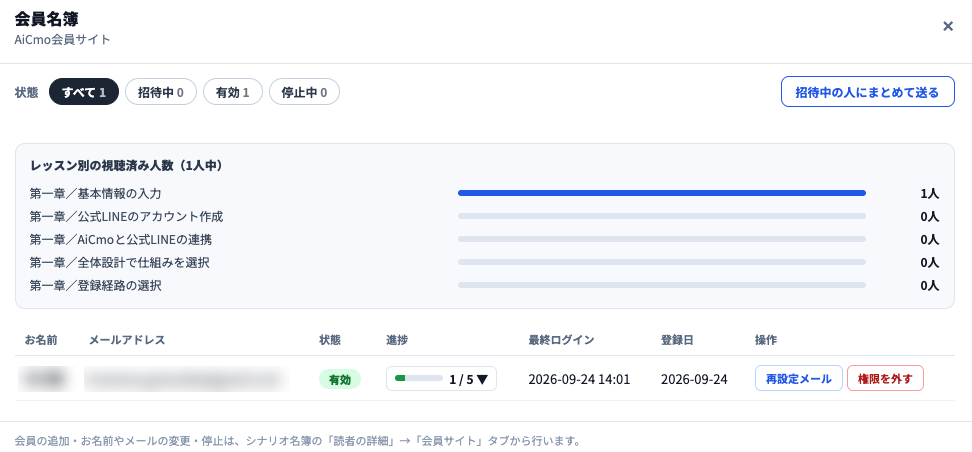The image size is (972, 452).
Task: Click lesson label 第一章／公式LINEのアカウント作成
Action: point(126,216)
